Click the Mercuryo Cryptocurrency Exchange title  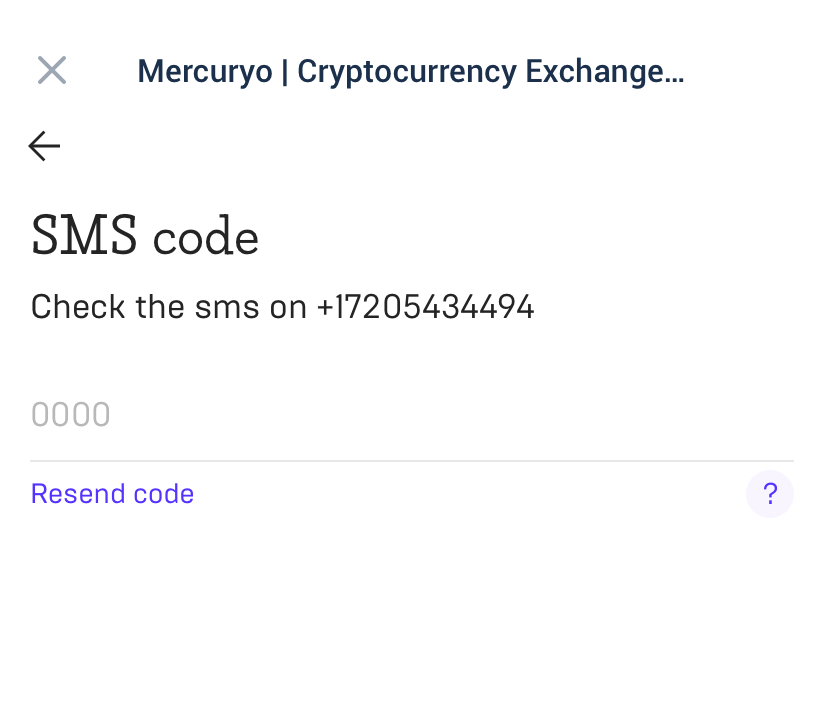(410, 72)
